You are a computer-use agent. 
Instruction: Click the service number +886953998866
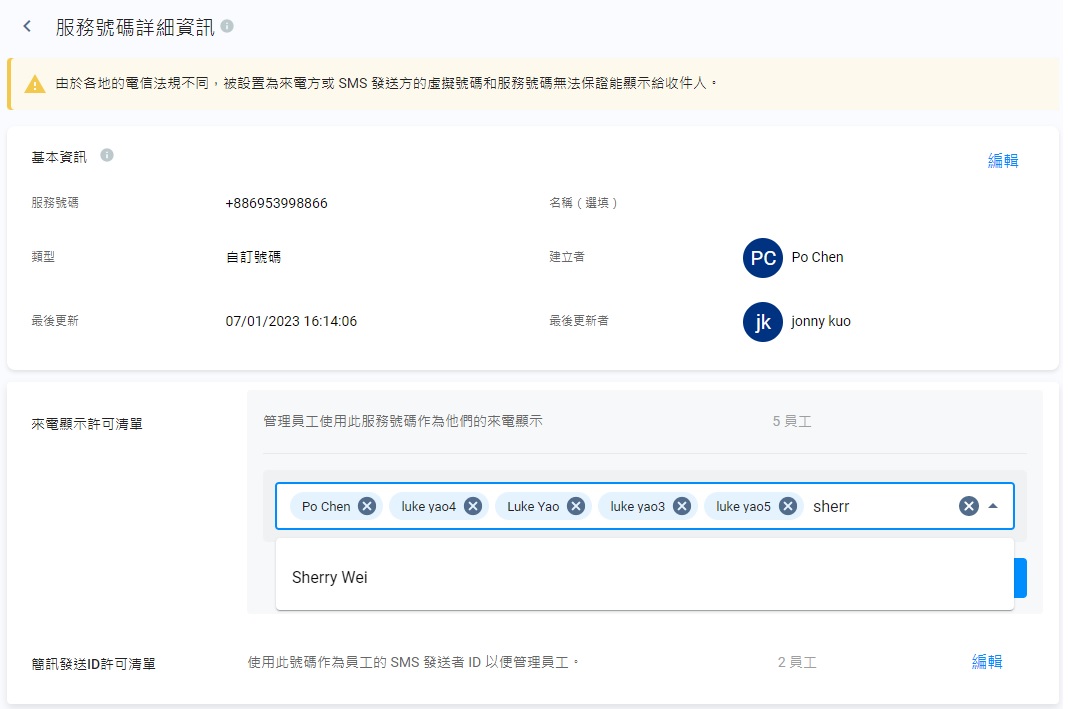tap(276, 203)
